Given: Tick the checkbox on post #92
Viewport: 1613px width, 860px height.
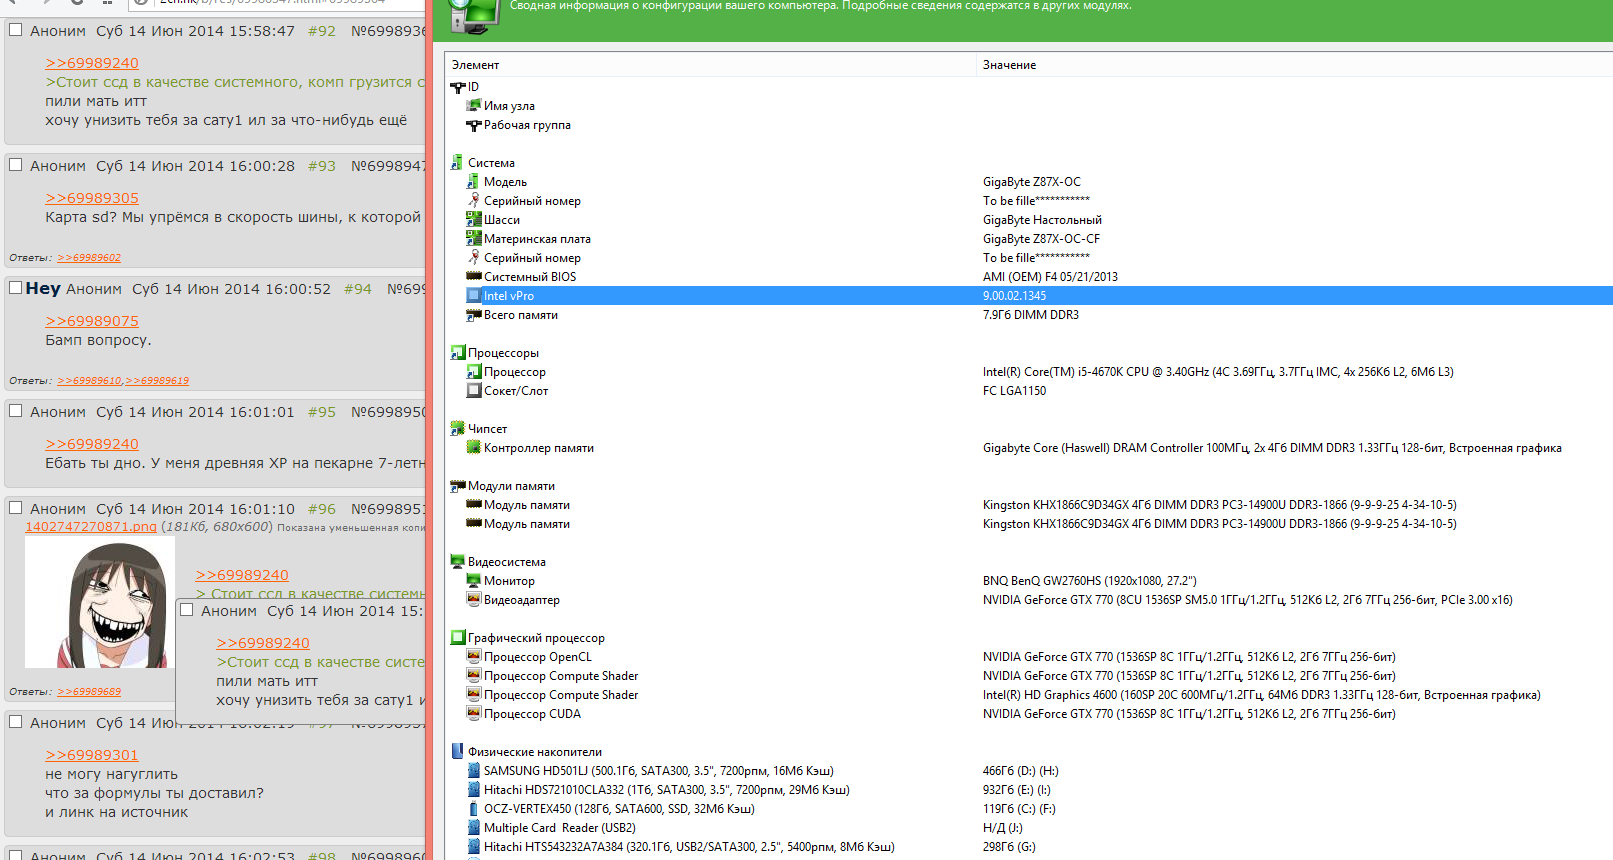Looking at the screenshot, I should [x=16, y=30].
